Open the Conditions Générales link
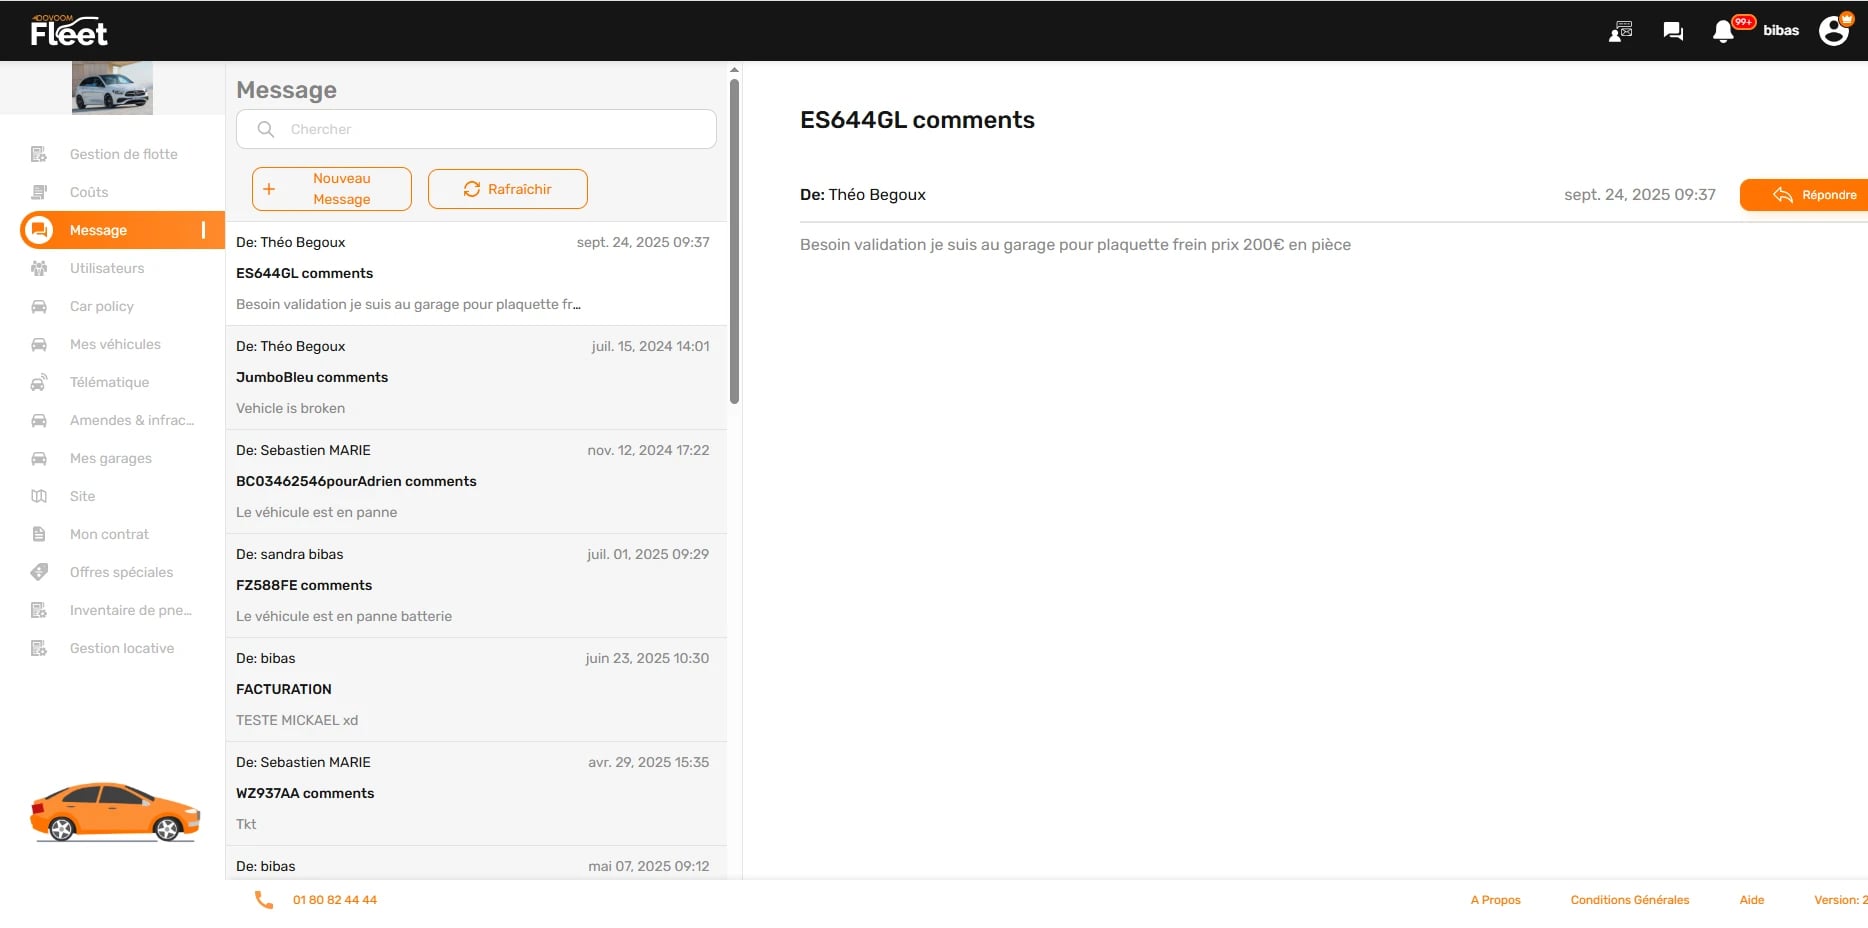Screen dimensions: 1868x928 pos(1629,899)
